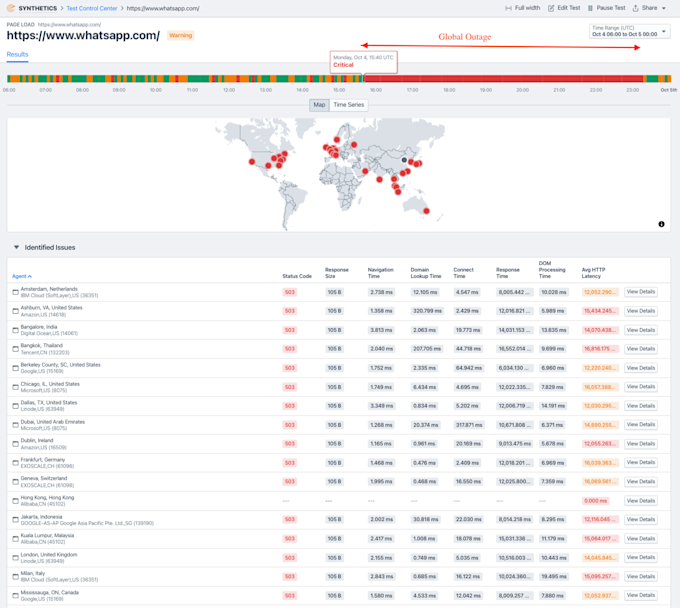Click the agent icon for Milan, Italy
Screen dimensions: 680x608
15,576
